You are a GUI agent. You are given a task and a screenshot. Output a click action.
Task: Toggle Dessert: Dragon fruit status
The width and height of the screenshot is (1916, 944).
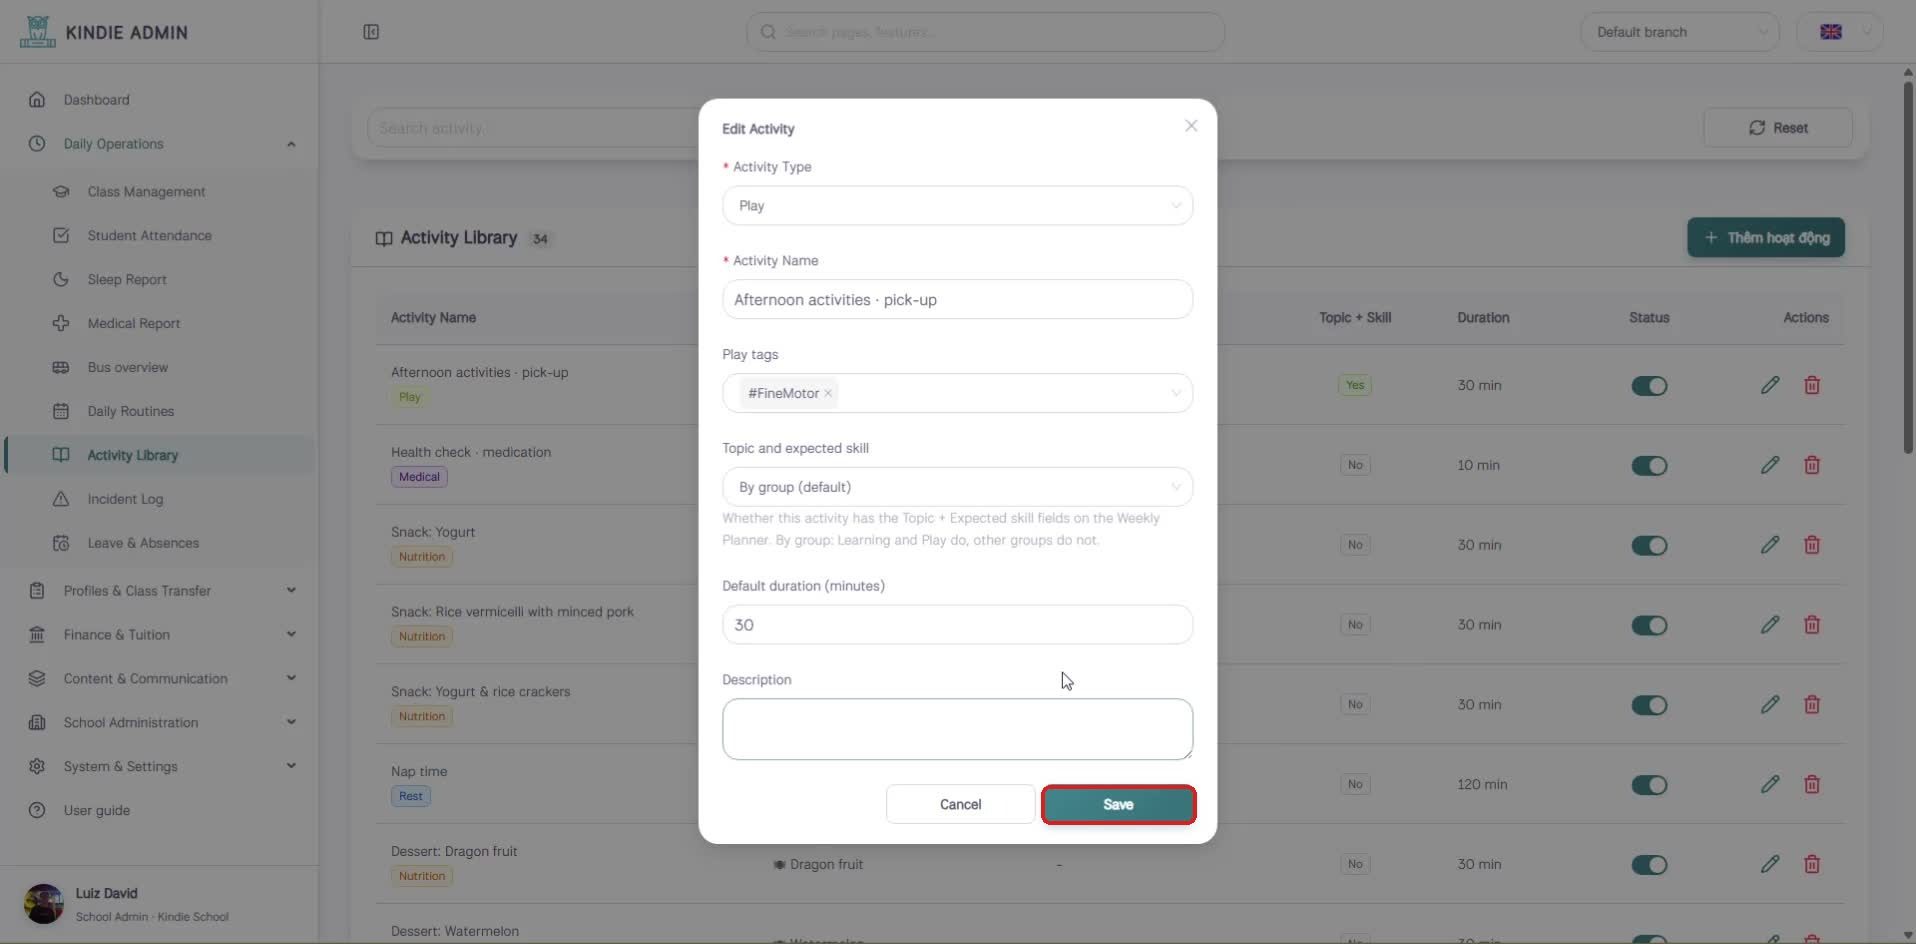1649,865
